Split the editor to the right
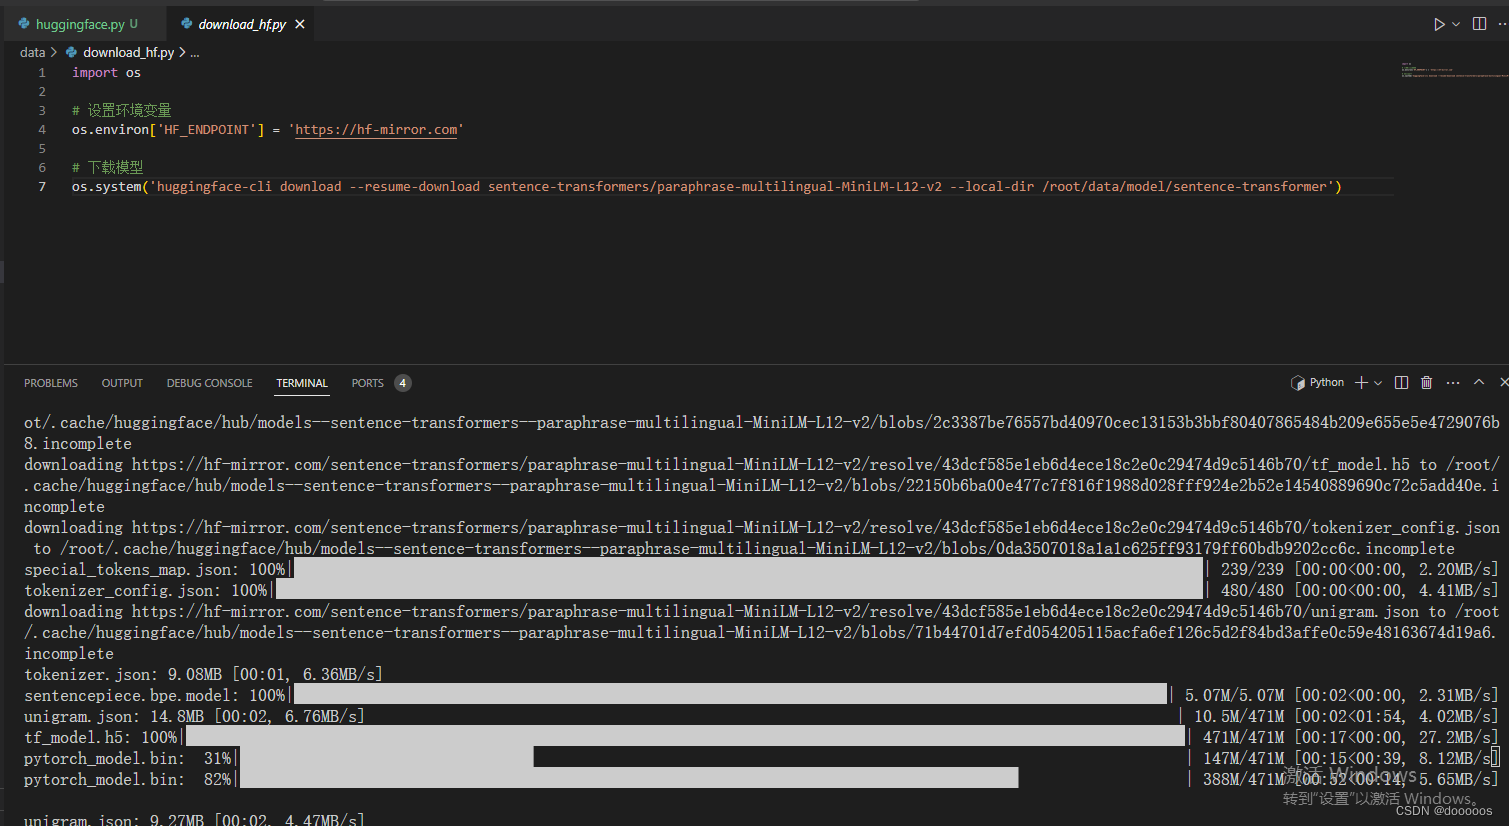This screenshot has height=826, width=1509. click(1479, 24)
